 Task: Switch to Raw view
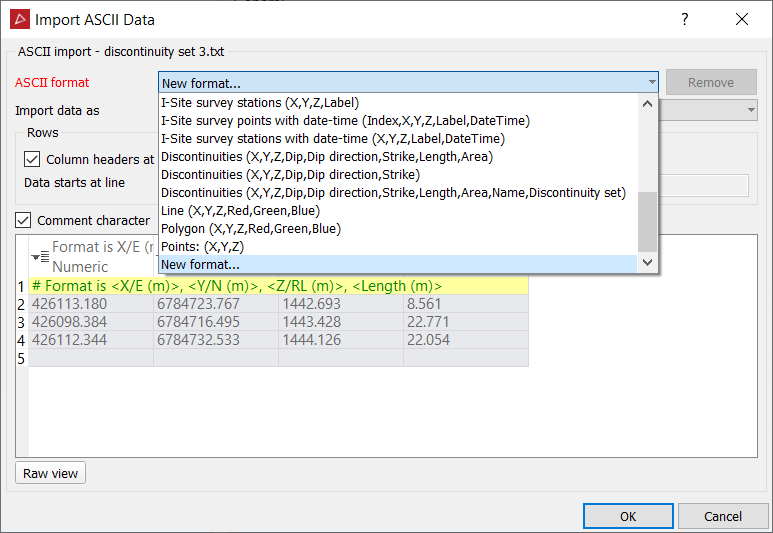click(51, 473)
